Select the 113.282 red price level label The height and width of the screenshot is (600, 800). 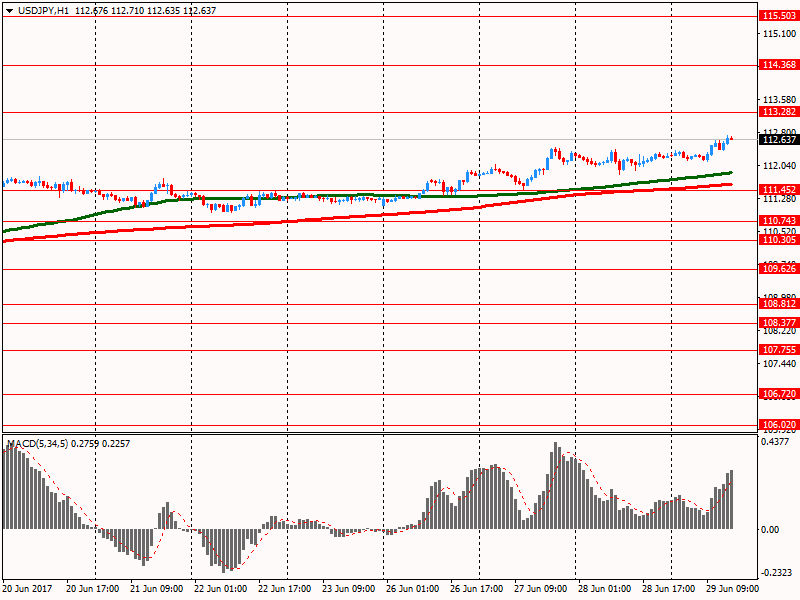(x=779, y=112)
